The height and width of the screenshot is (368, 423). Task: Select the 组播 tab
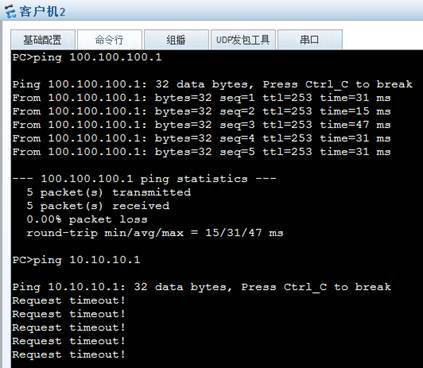(176, 40)
